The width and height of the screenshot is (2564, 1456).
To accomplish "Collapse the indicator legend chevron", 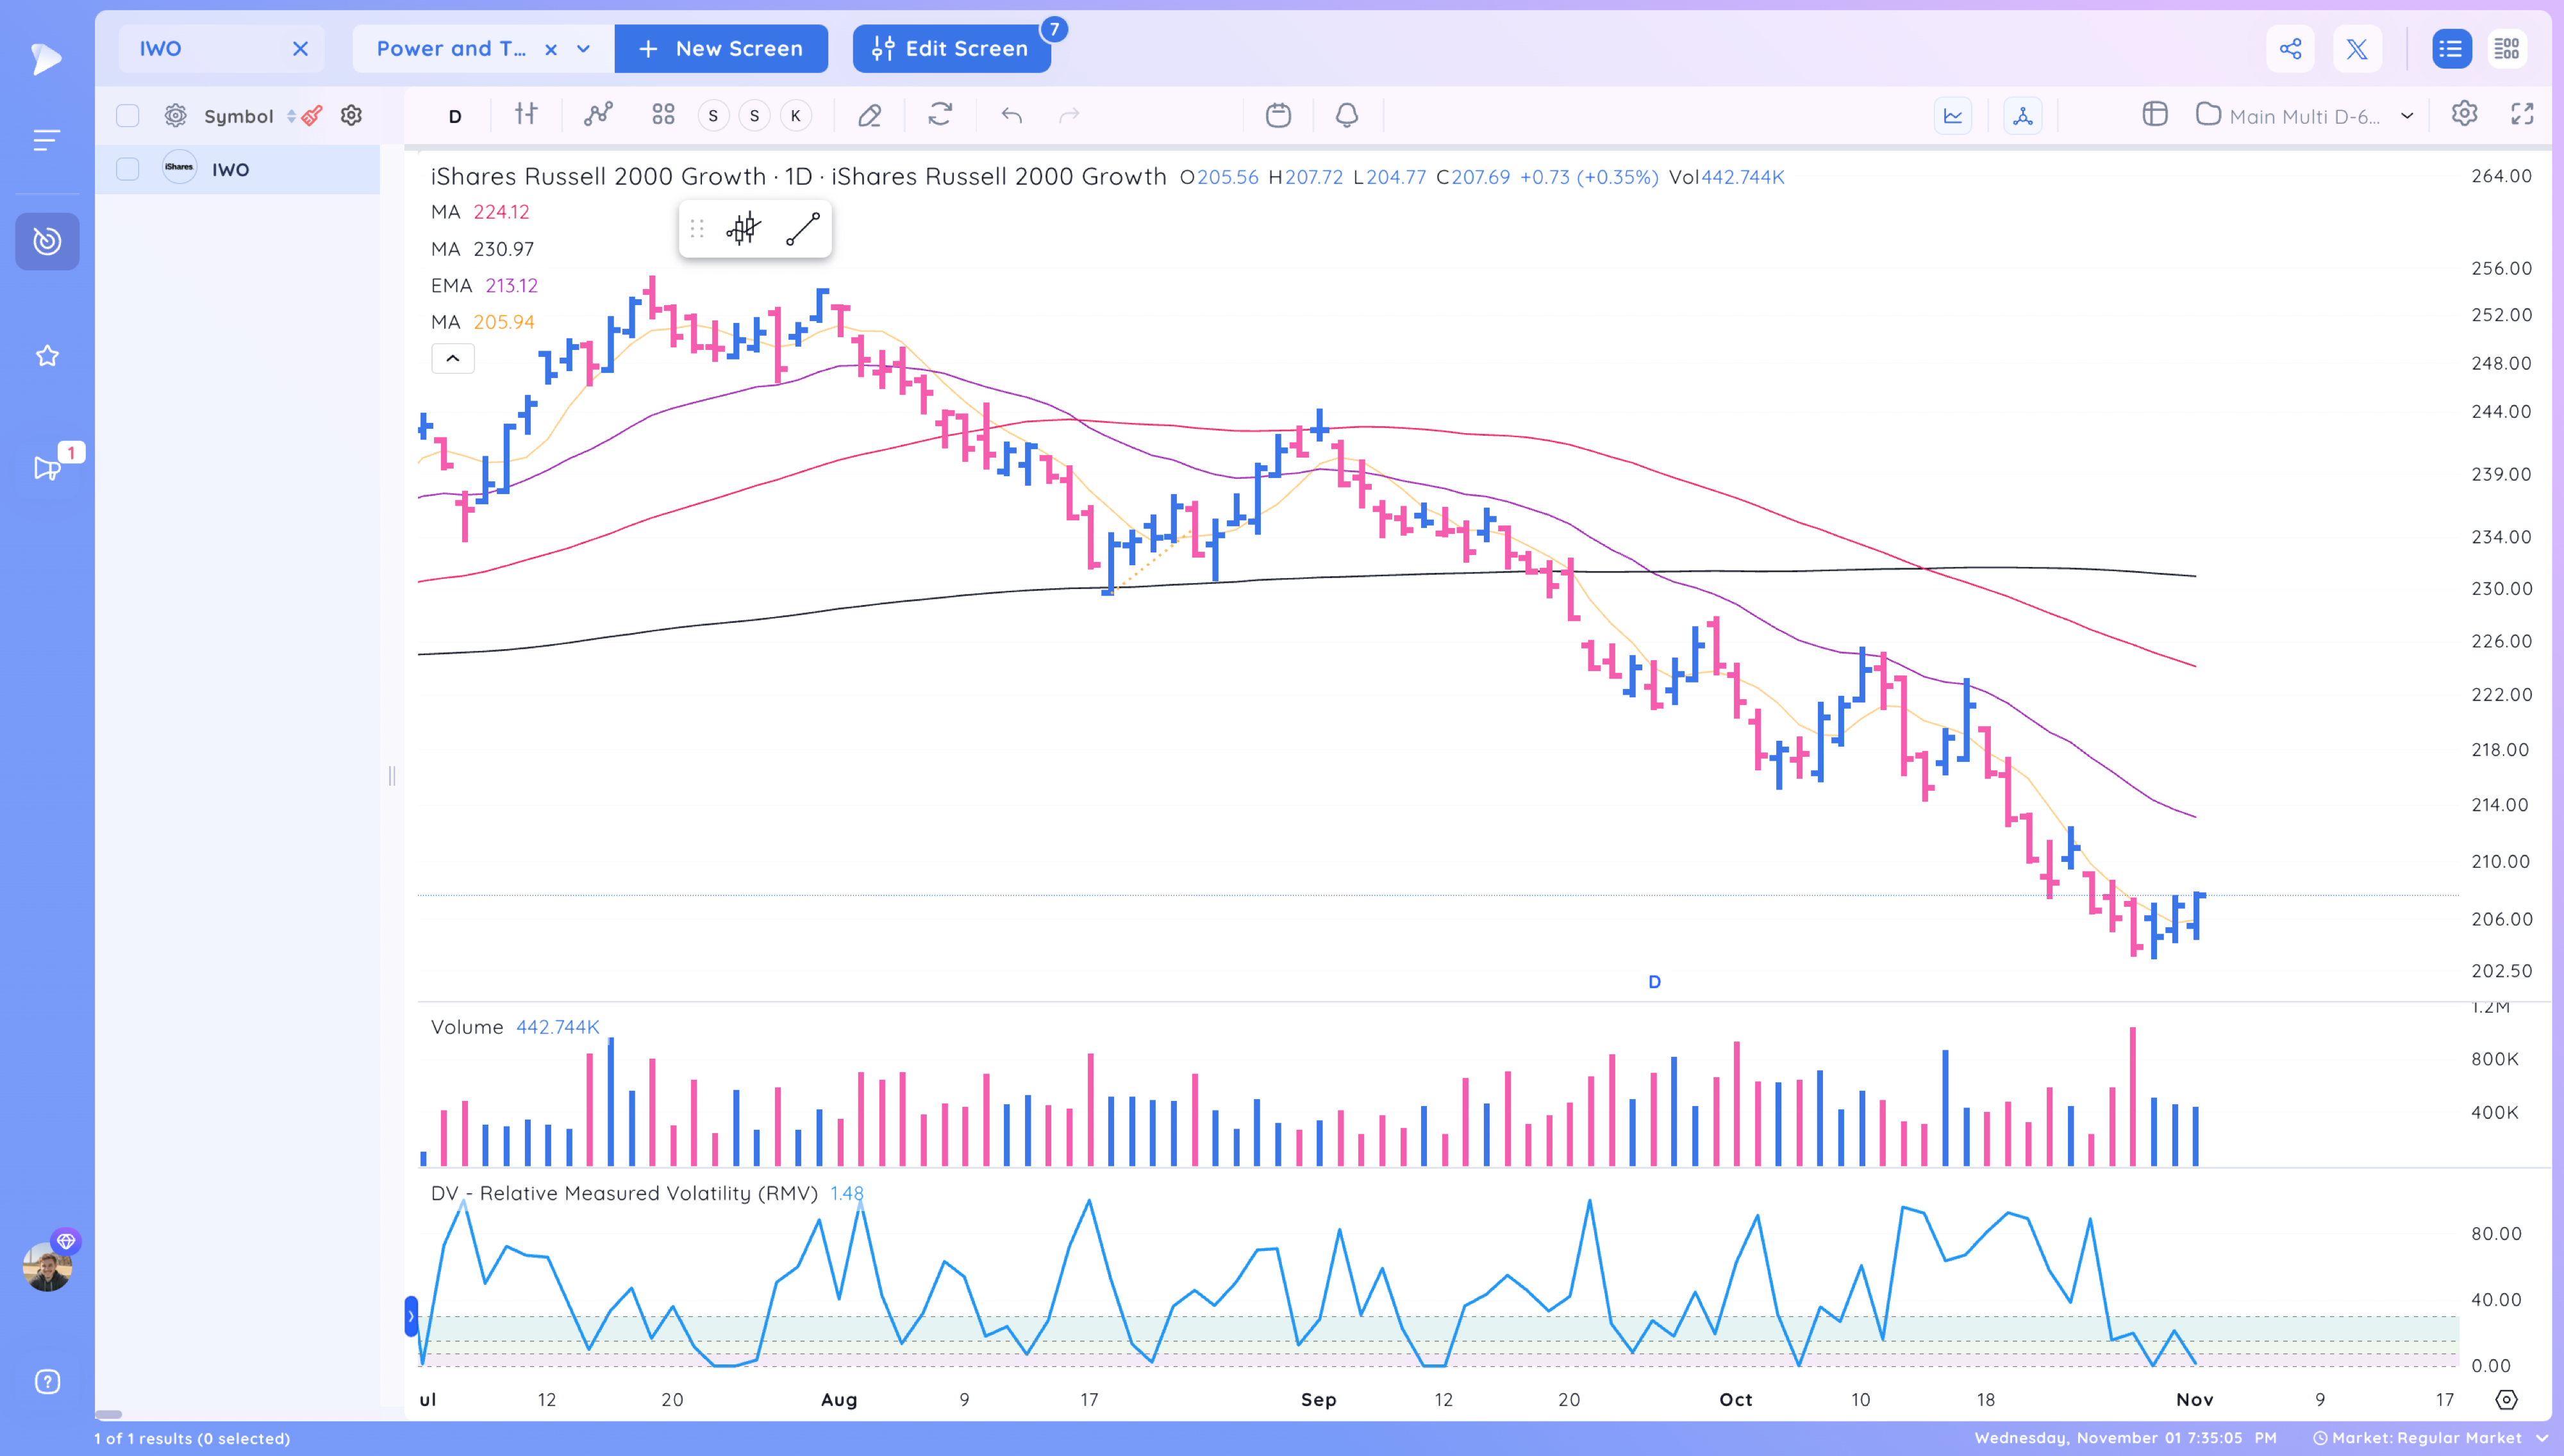I will pyautogui.click(x=453, y=358).
